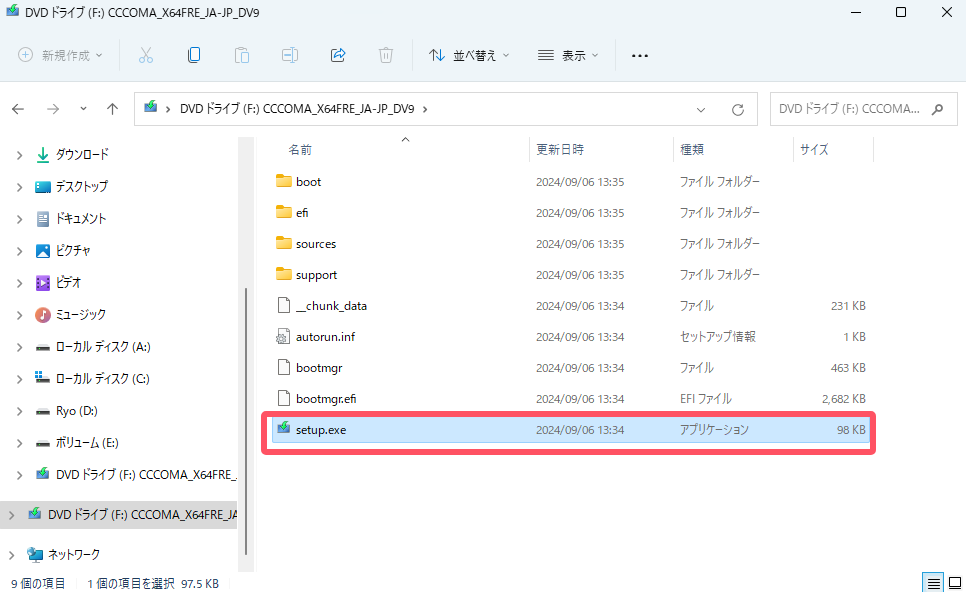The height and width of the screenshot is (592, 966).
Task: Sort by サイズ column header
Action: [x=813, y=149]
